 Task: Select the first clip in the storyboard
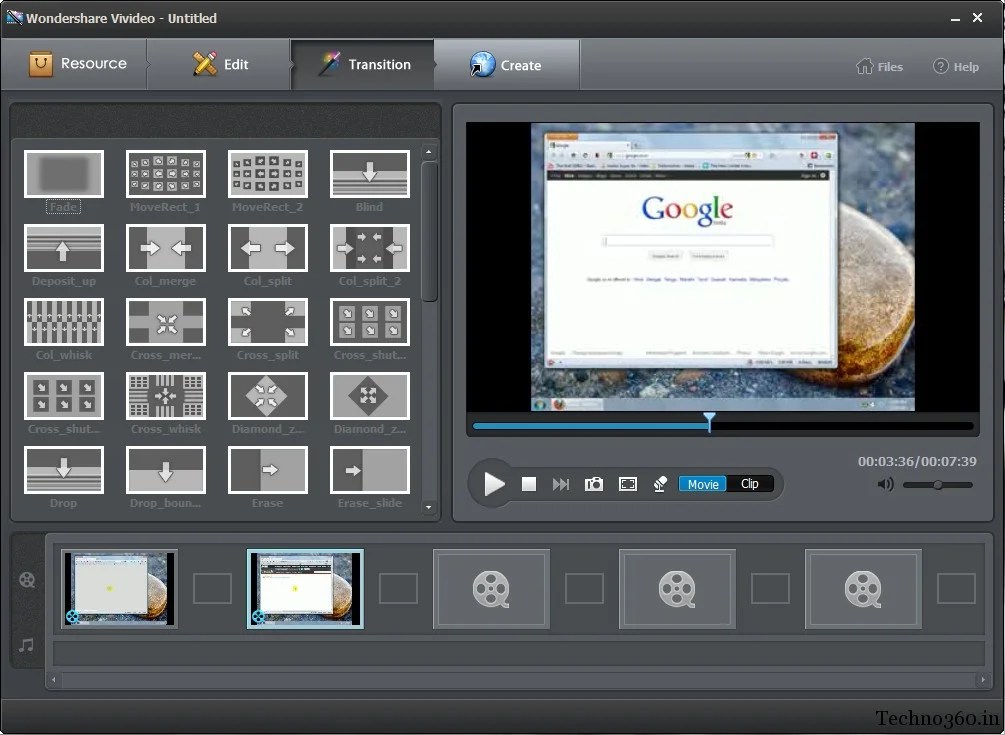point(119,588)
